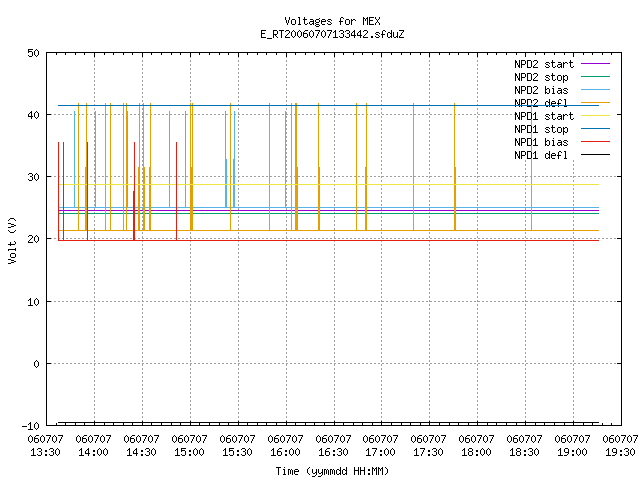Click the light blue NPD2 bias legend sample
The height and width of the screenshot is (480, 640).
(x=595, y=90)
